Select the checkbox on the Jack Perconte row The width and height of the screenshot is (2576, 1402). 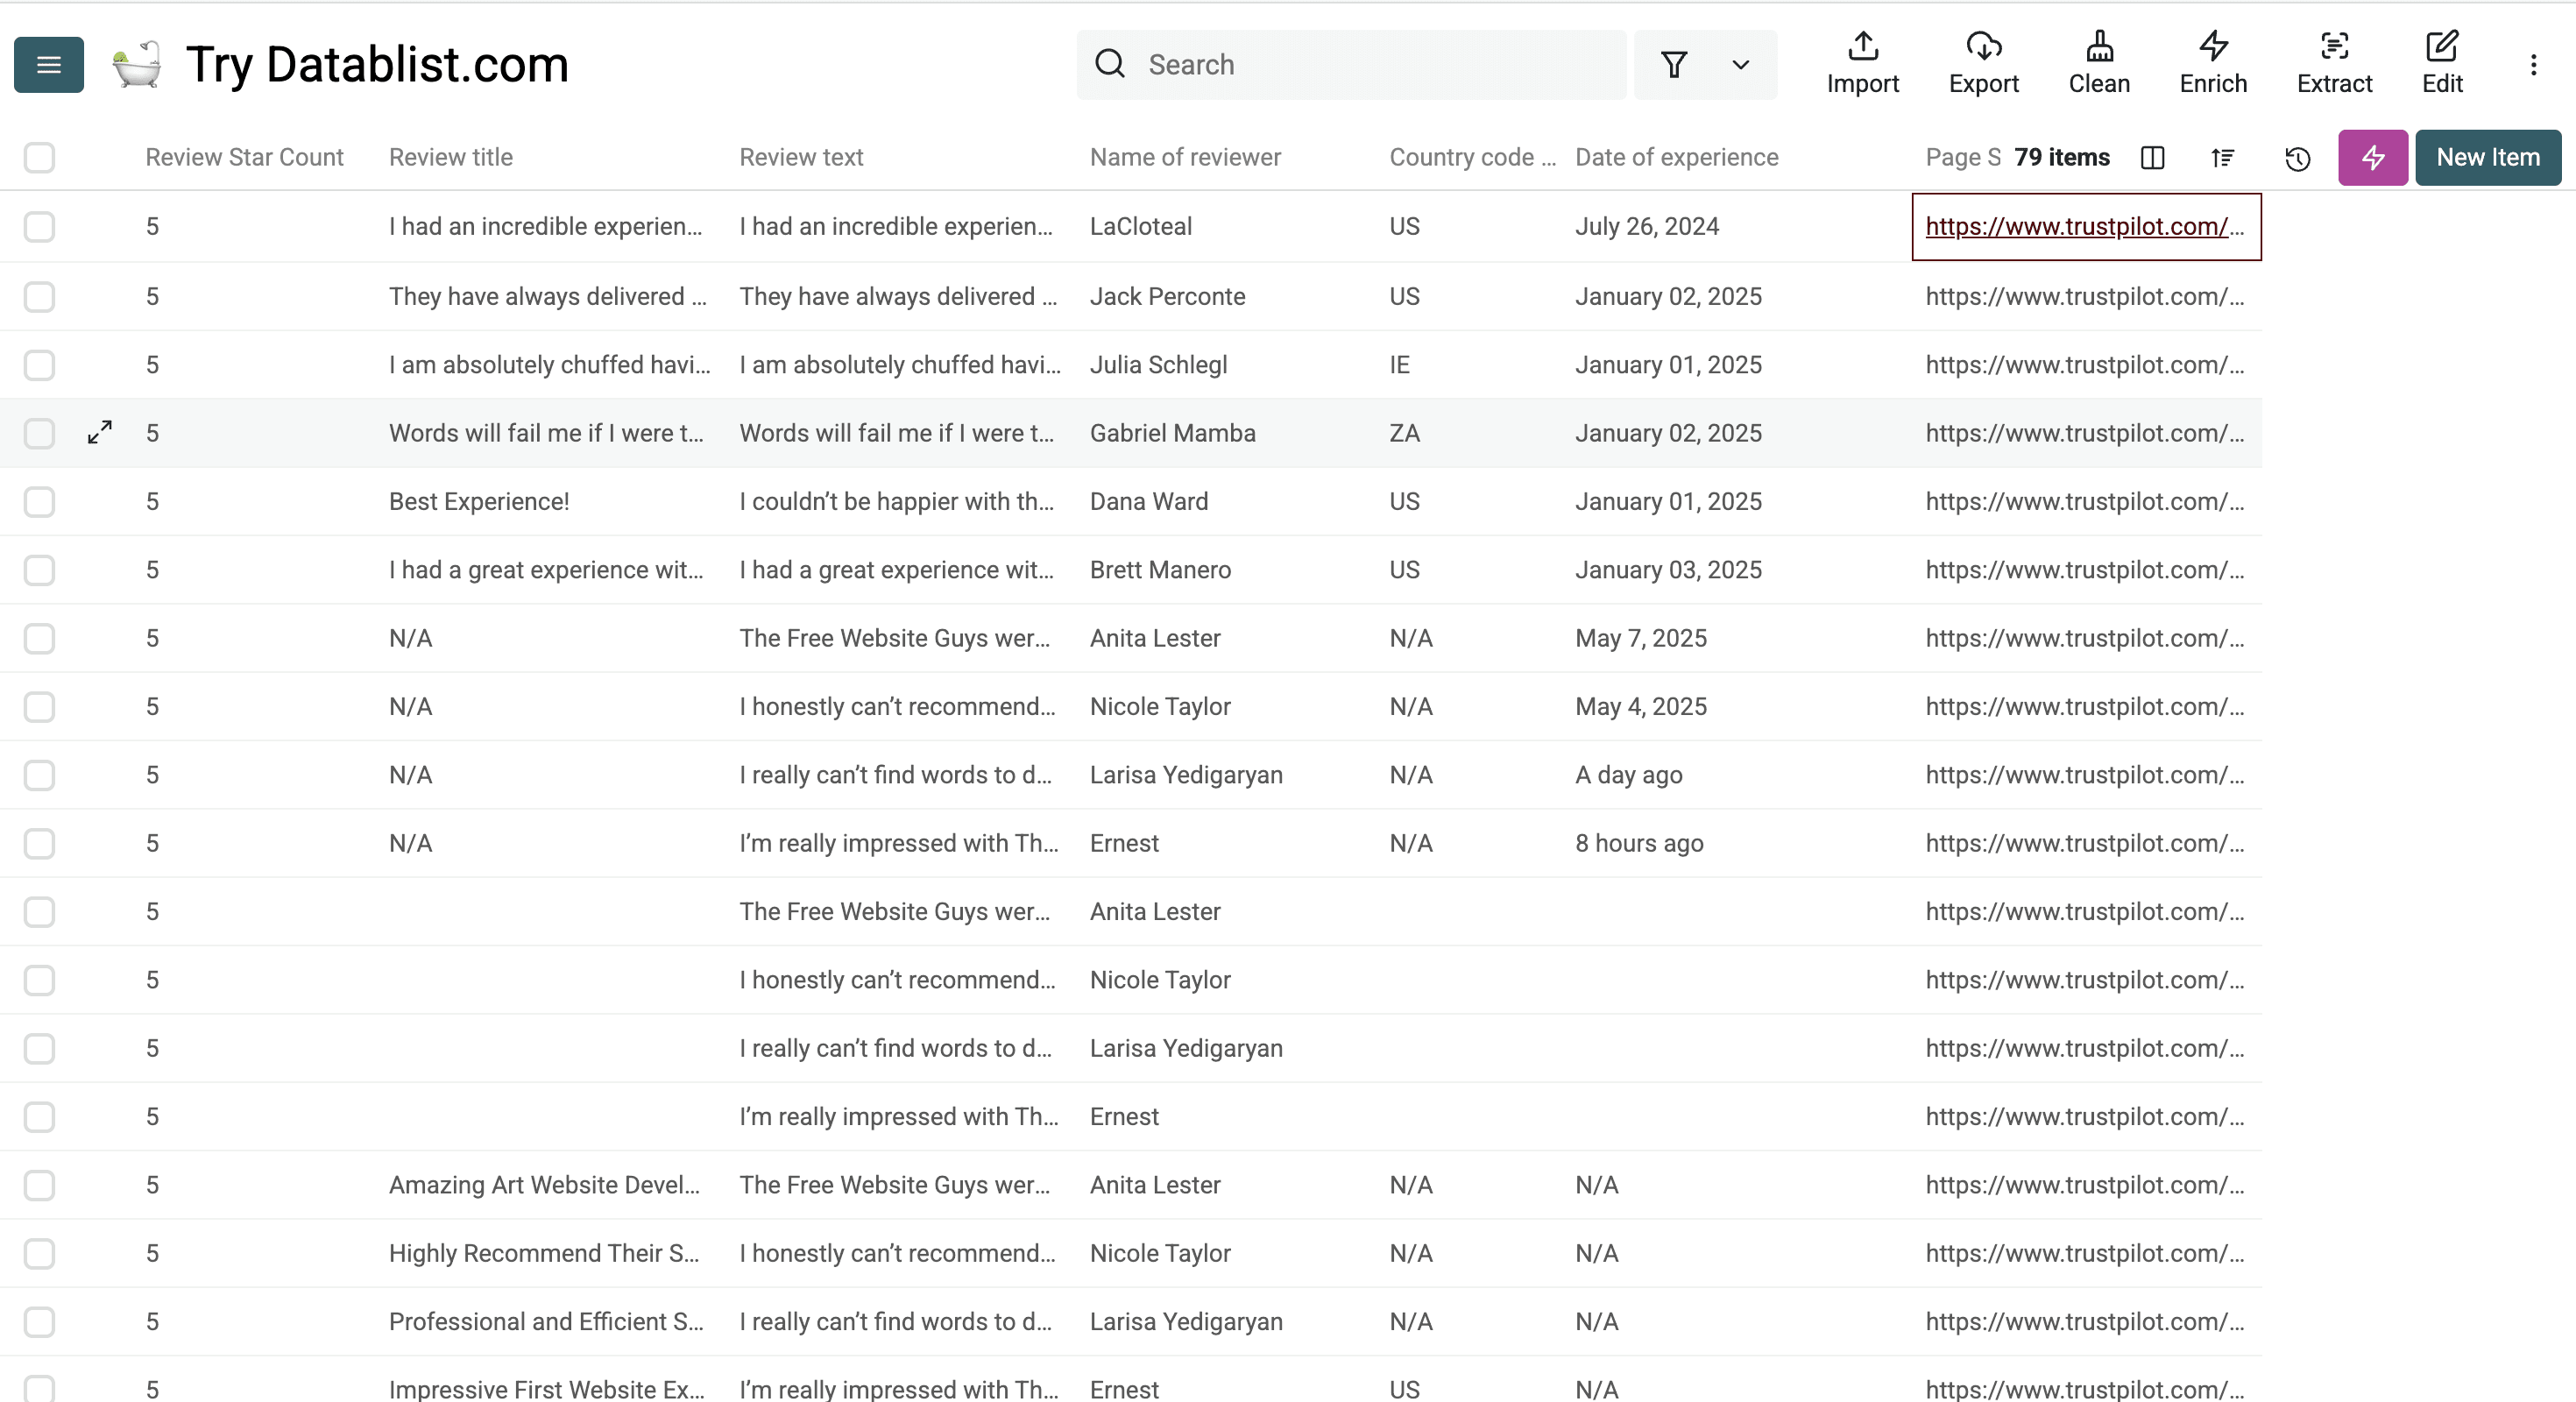click(39, 296)
